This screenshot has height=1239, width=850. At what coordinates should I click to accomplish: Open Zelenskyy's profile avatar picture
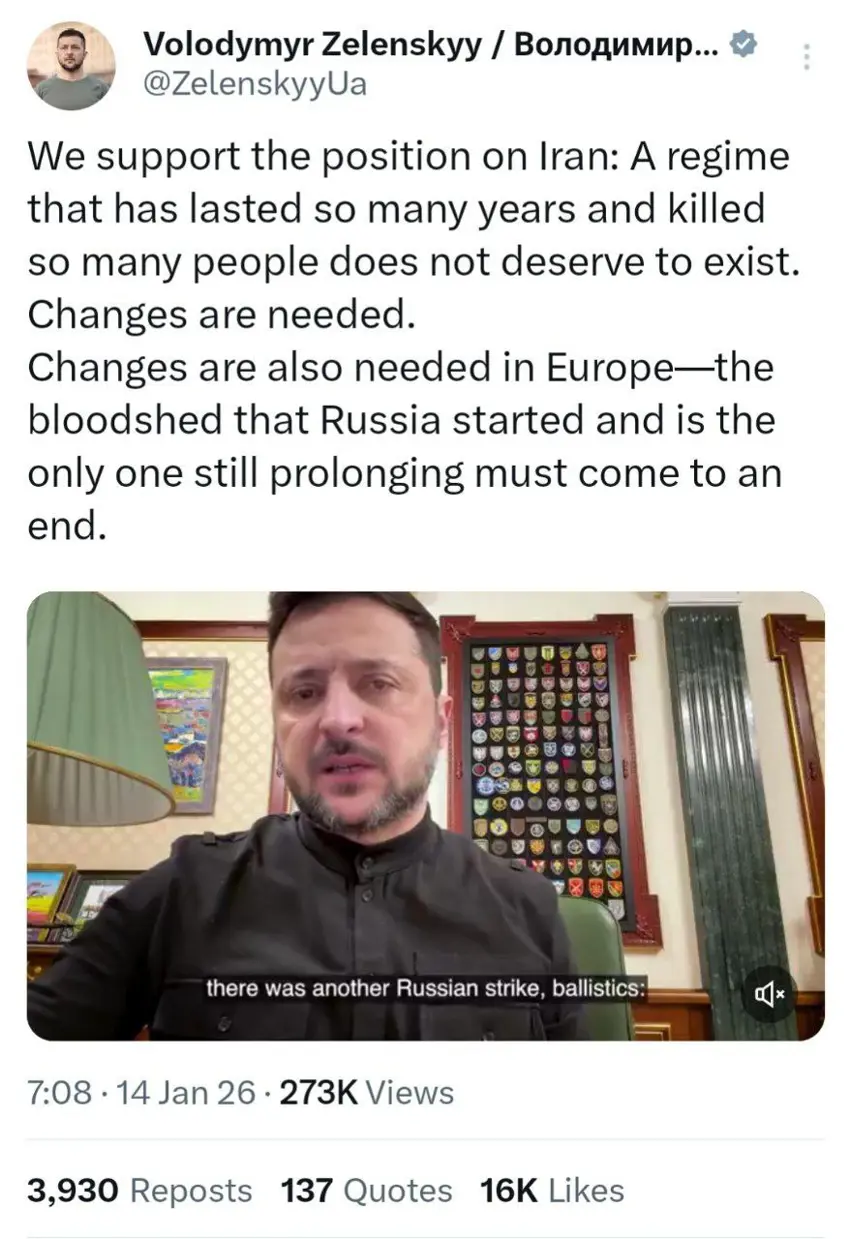point(70,64)
